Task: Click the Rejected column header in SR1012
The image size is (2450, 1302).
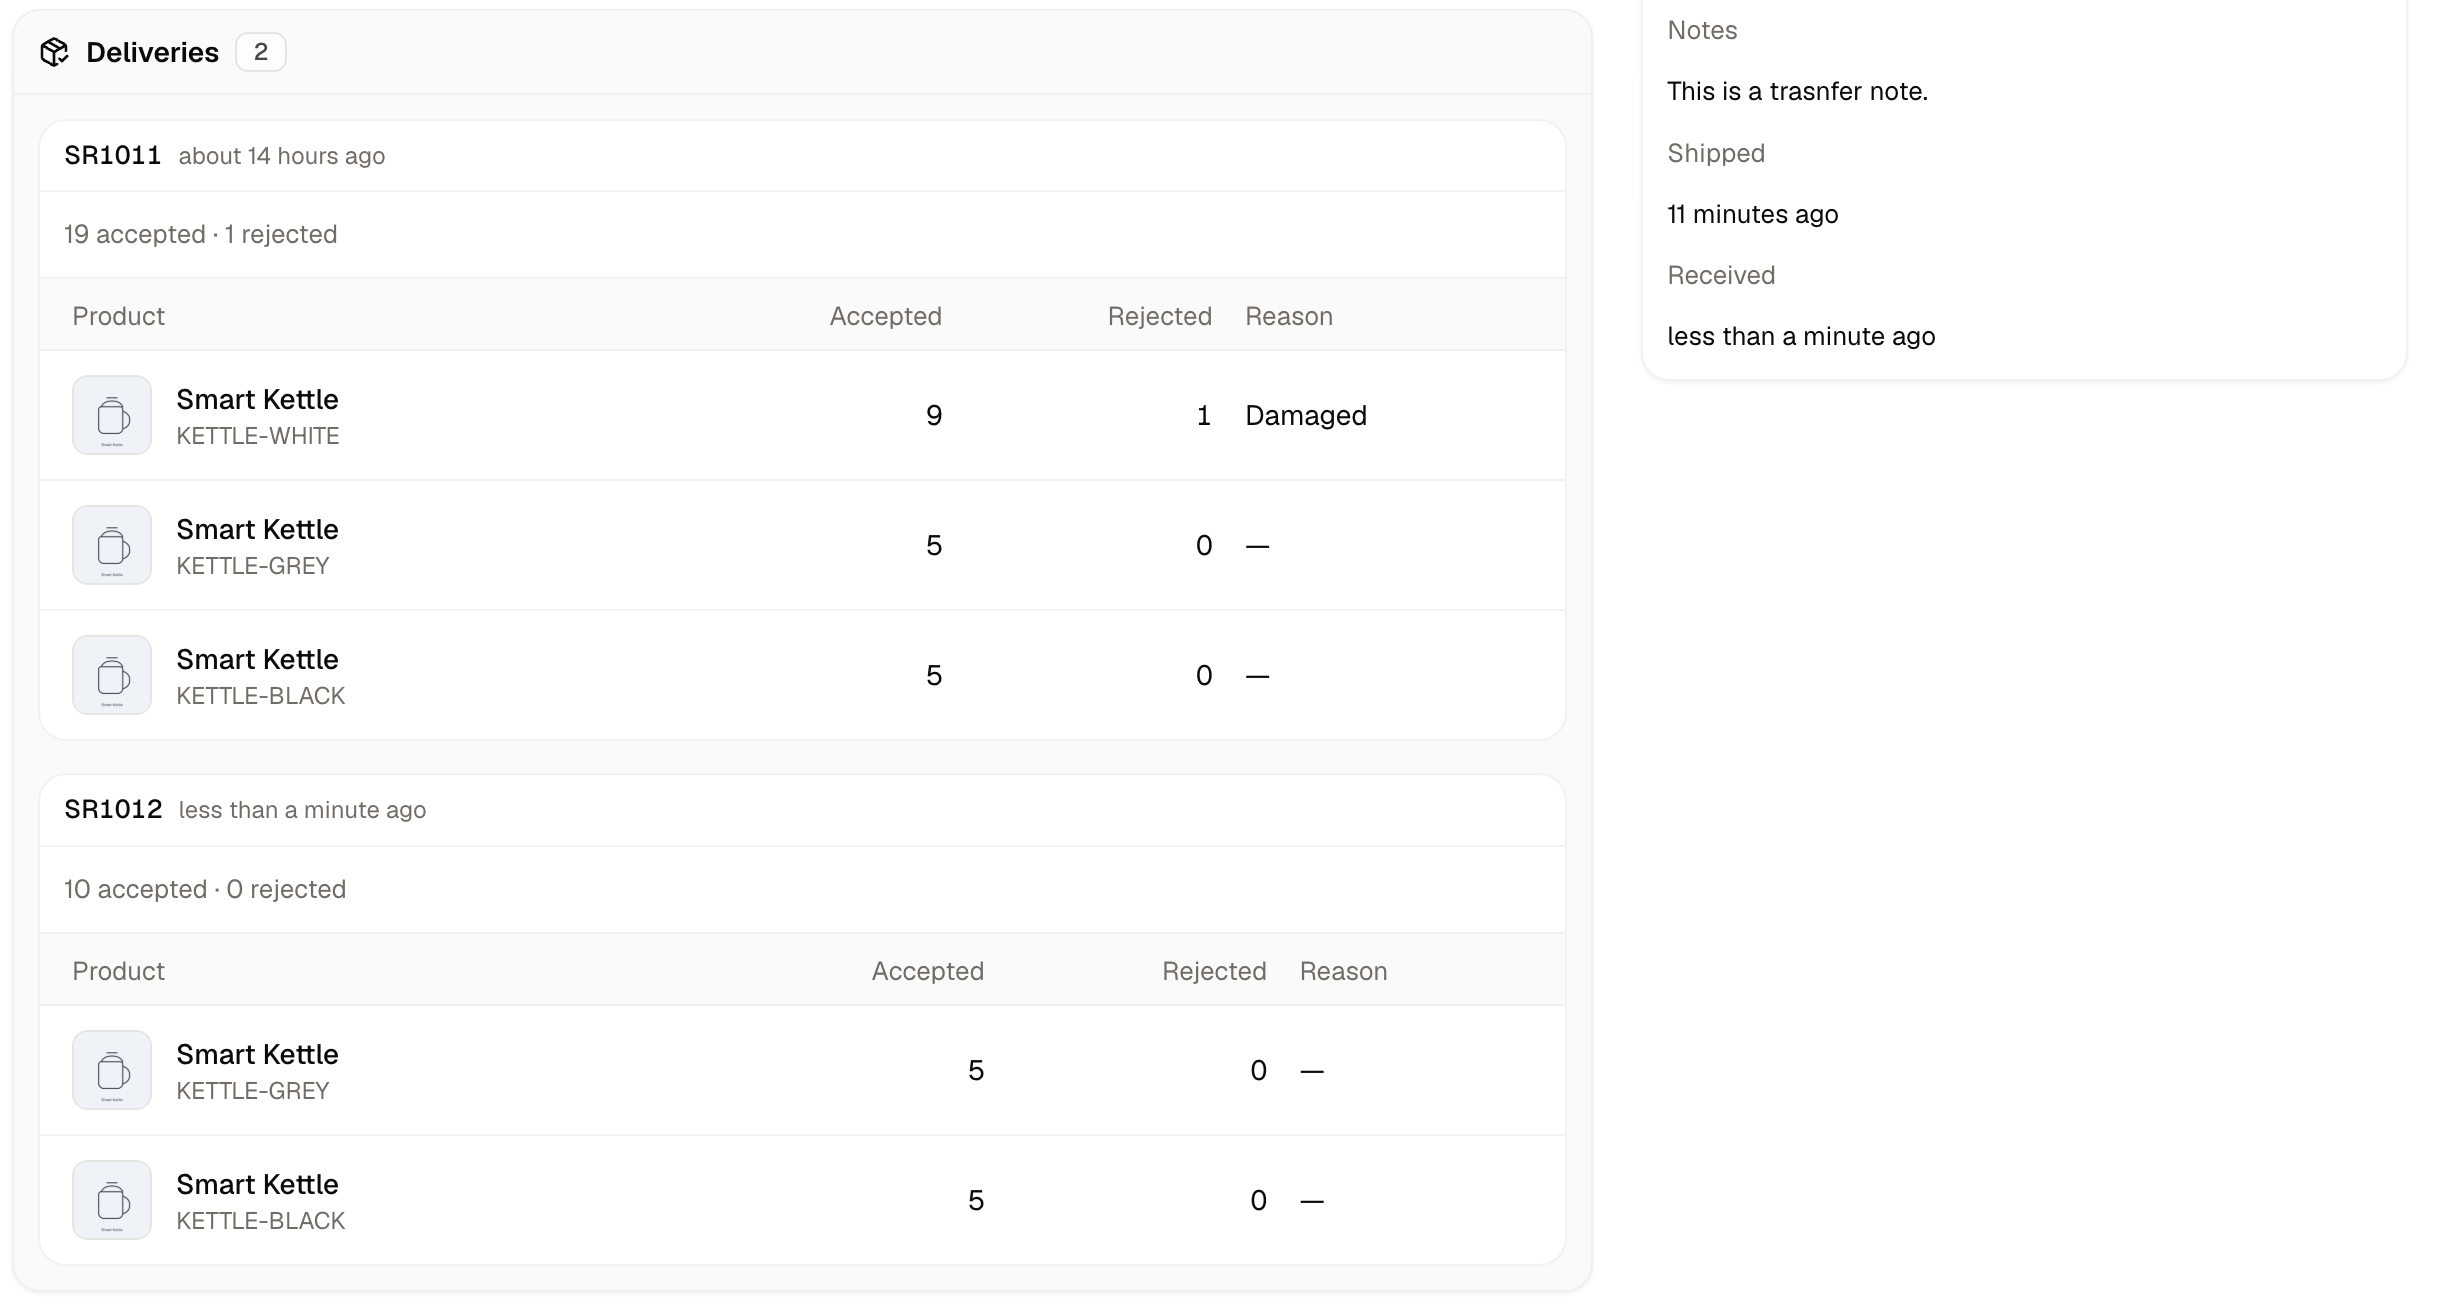Action: (x=1214, y=971)
